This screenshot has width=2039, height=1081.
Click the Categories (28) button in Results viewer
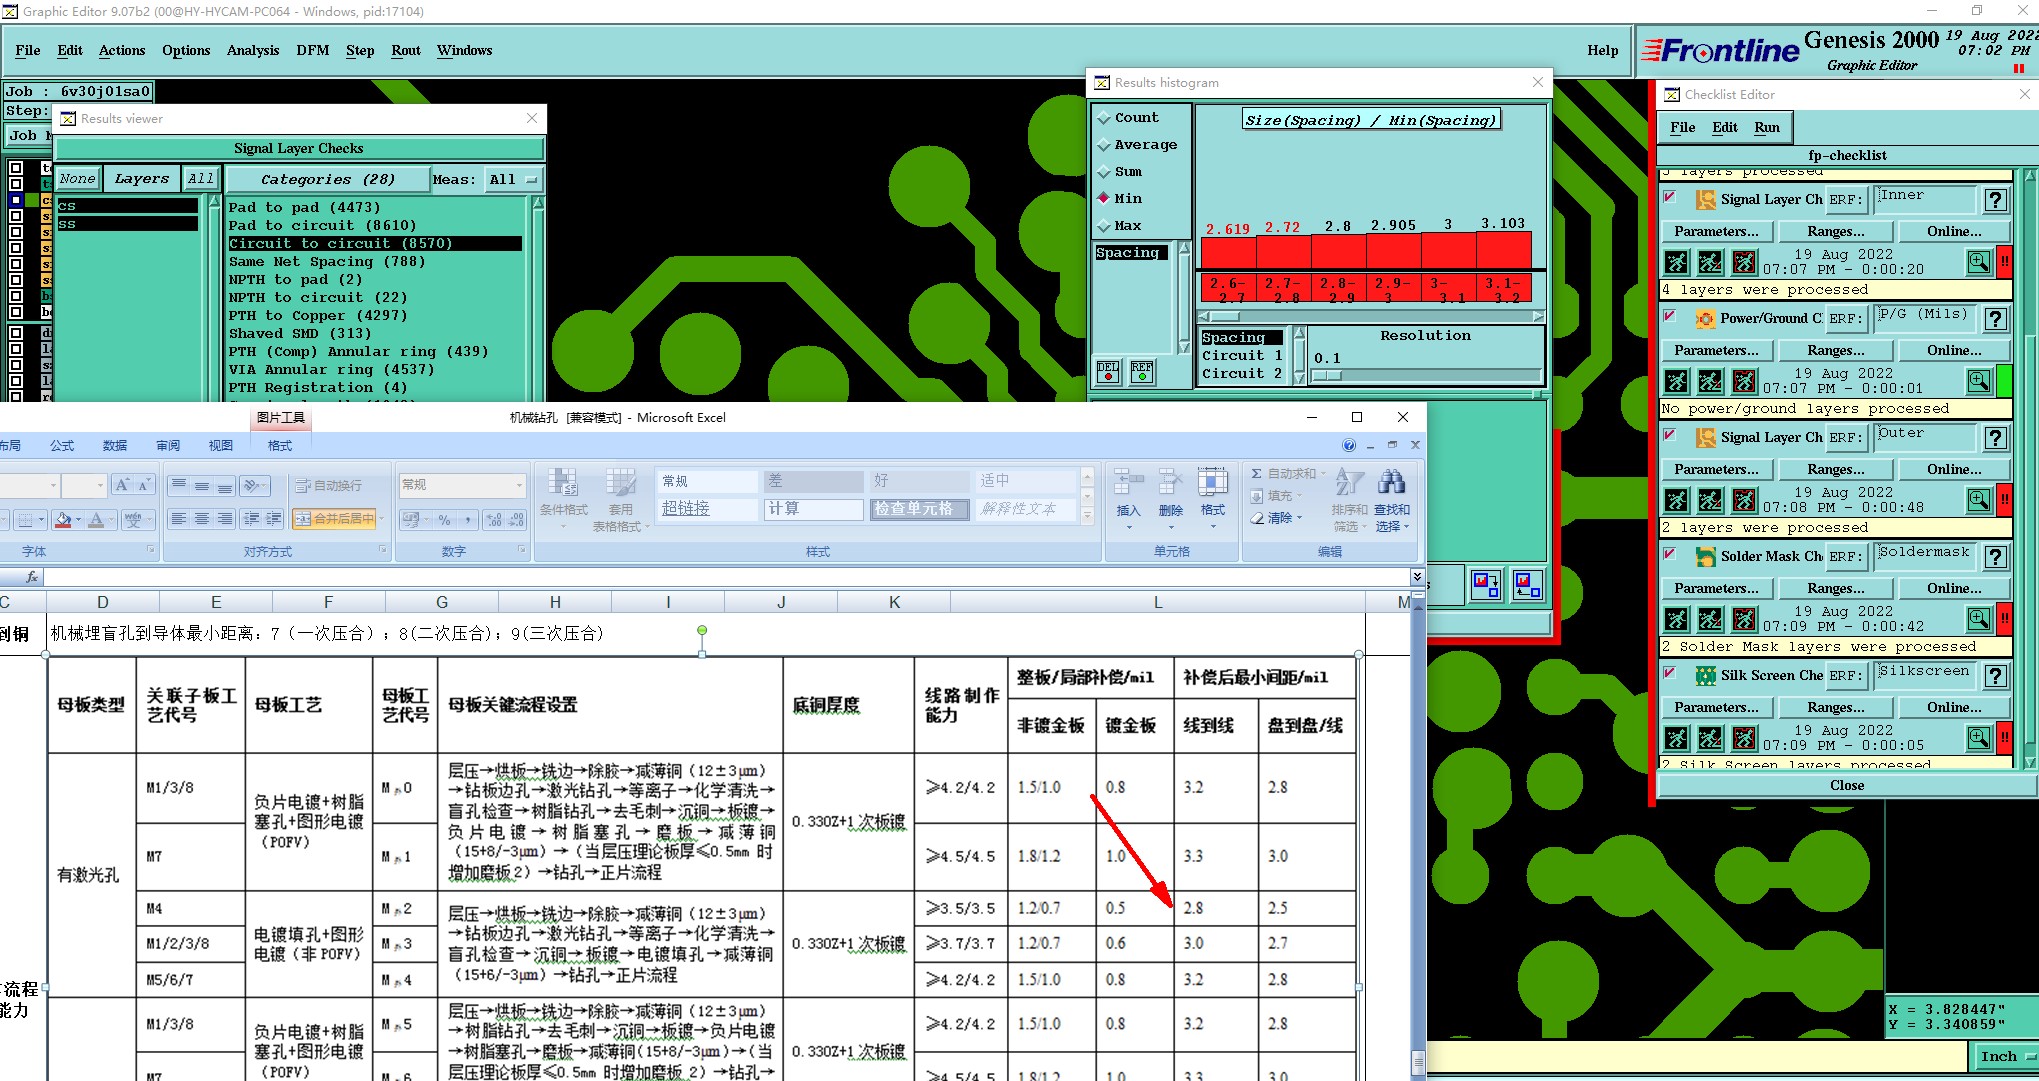click(x=327, y=180)
